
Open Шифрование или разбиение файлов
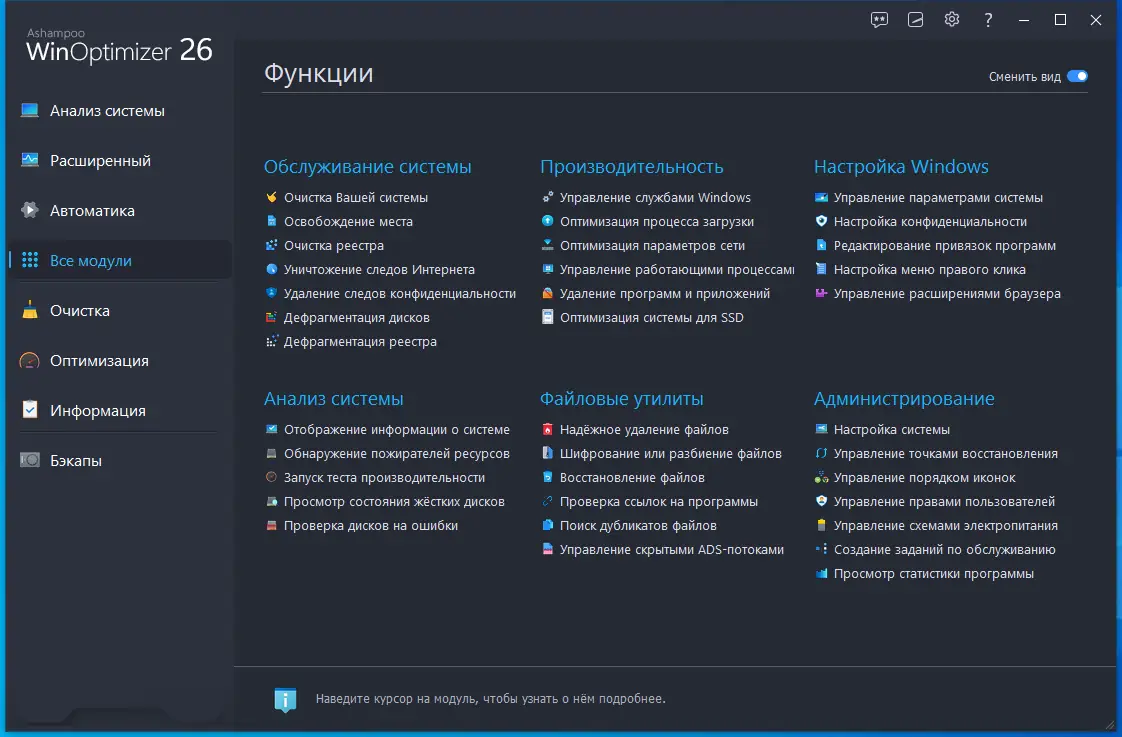(x=670, y=454)
